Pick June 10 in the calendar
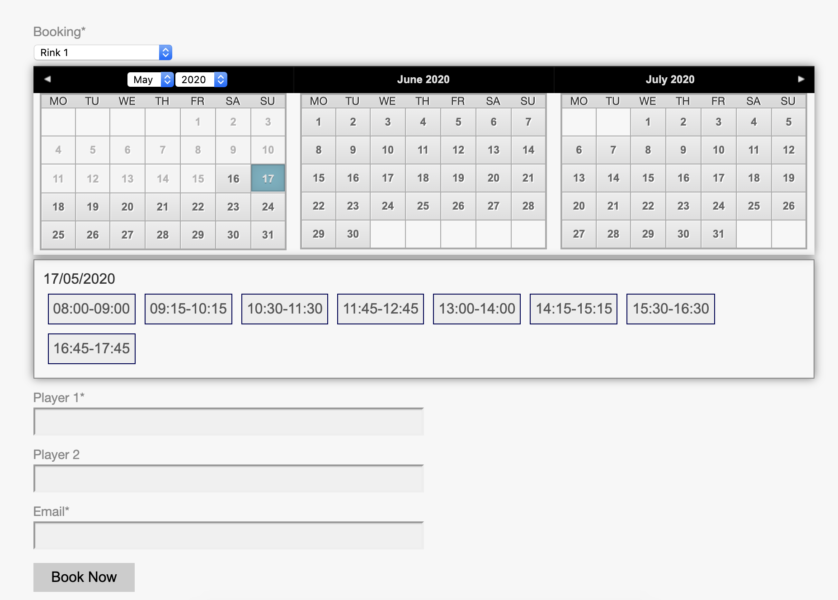This screenshot has height=600, width=838. click(387, 150)
